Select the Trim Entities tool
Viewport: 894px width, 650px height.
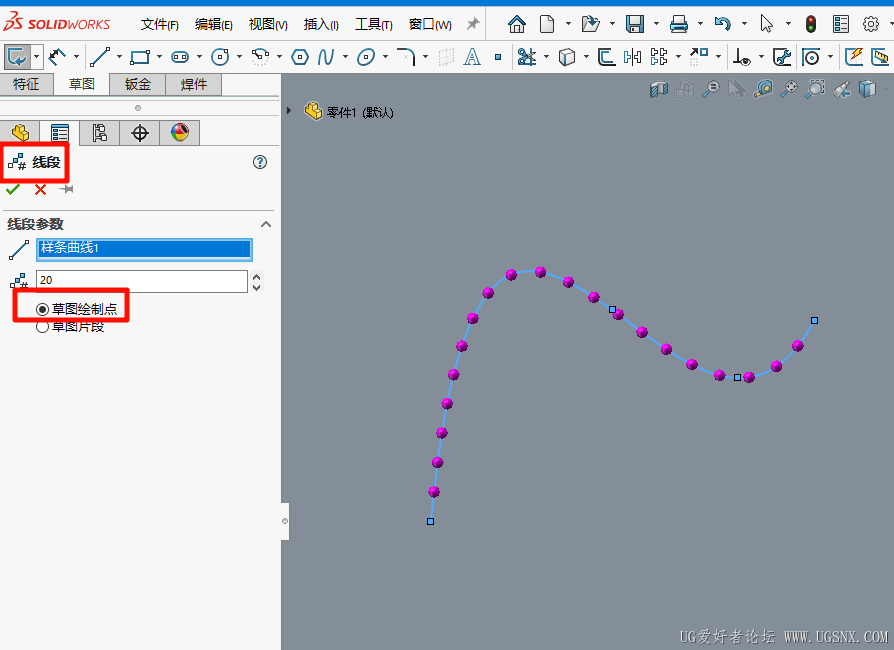(526, 57)
